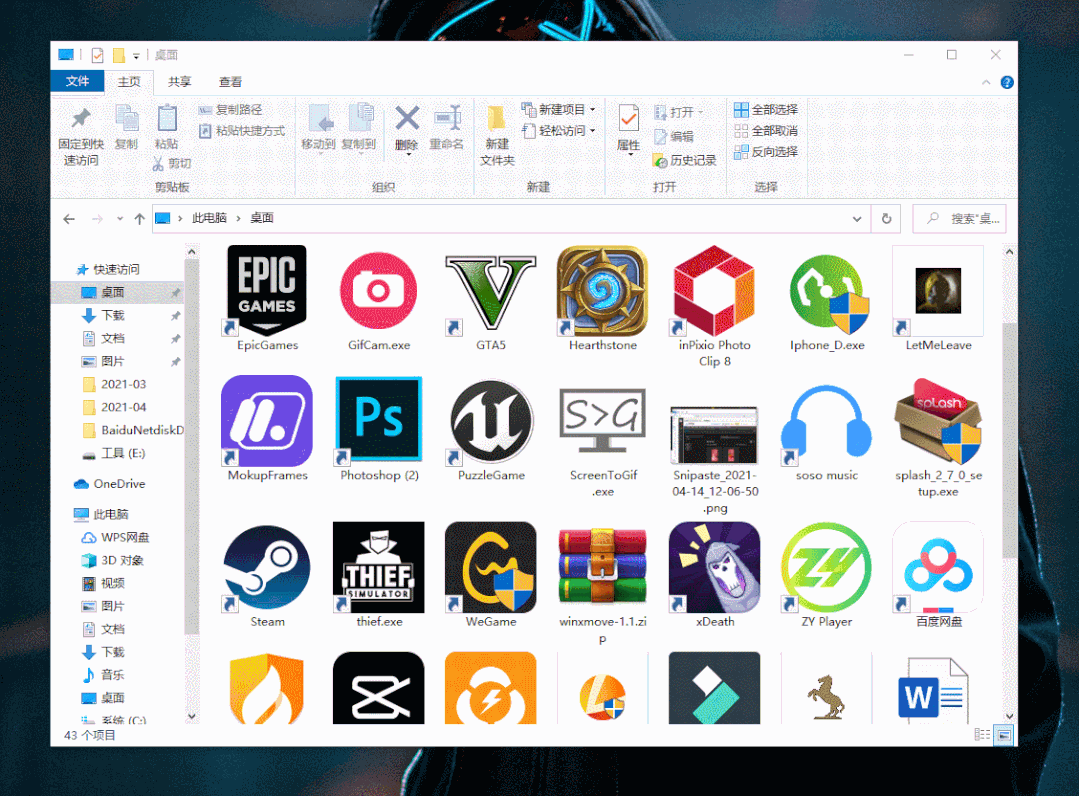Click 全部取消 select none

766,131
